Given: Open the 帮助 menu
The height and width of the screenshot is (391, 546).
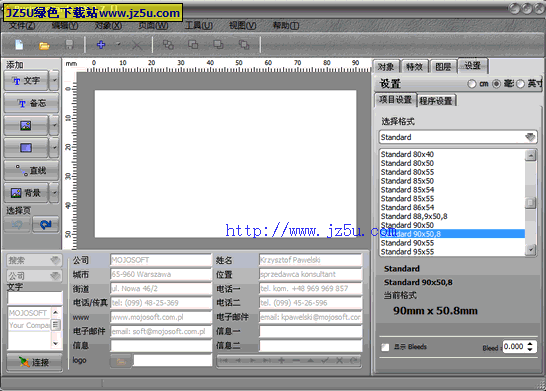Looking at the screenshot, I should 286,26.
